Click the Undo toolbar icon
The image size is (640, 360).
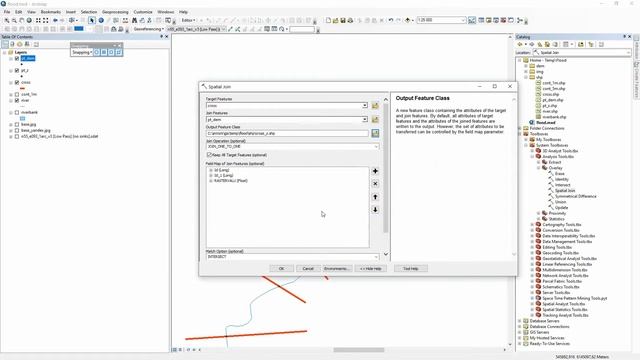click(391, 20)
